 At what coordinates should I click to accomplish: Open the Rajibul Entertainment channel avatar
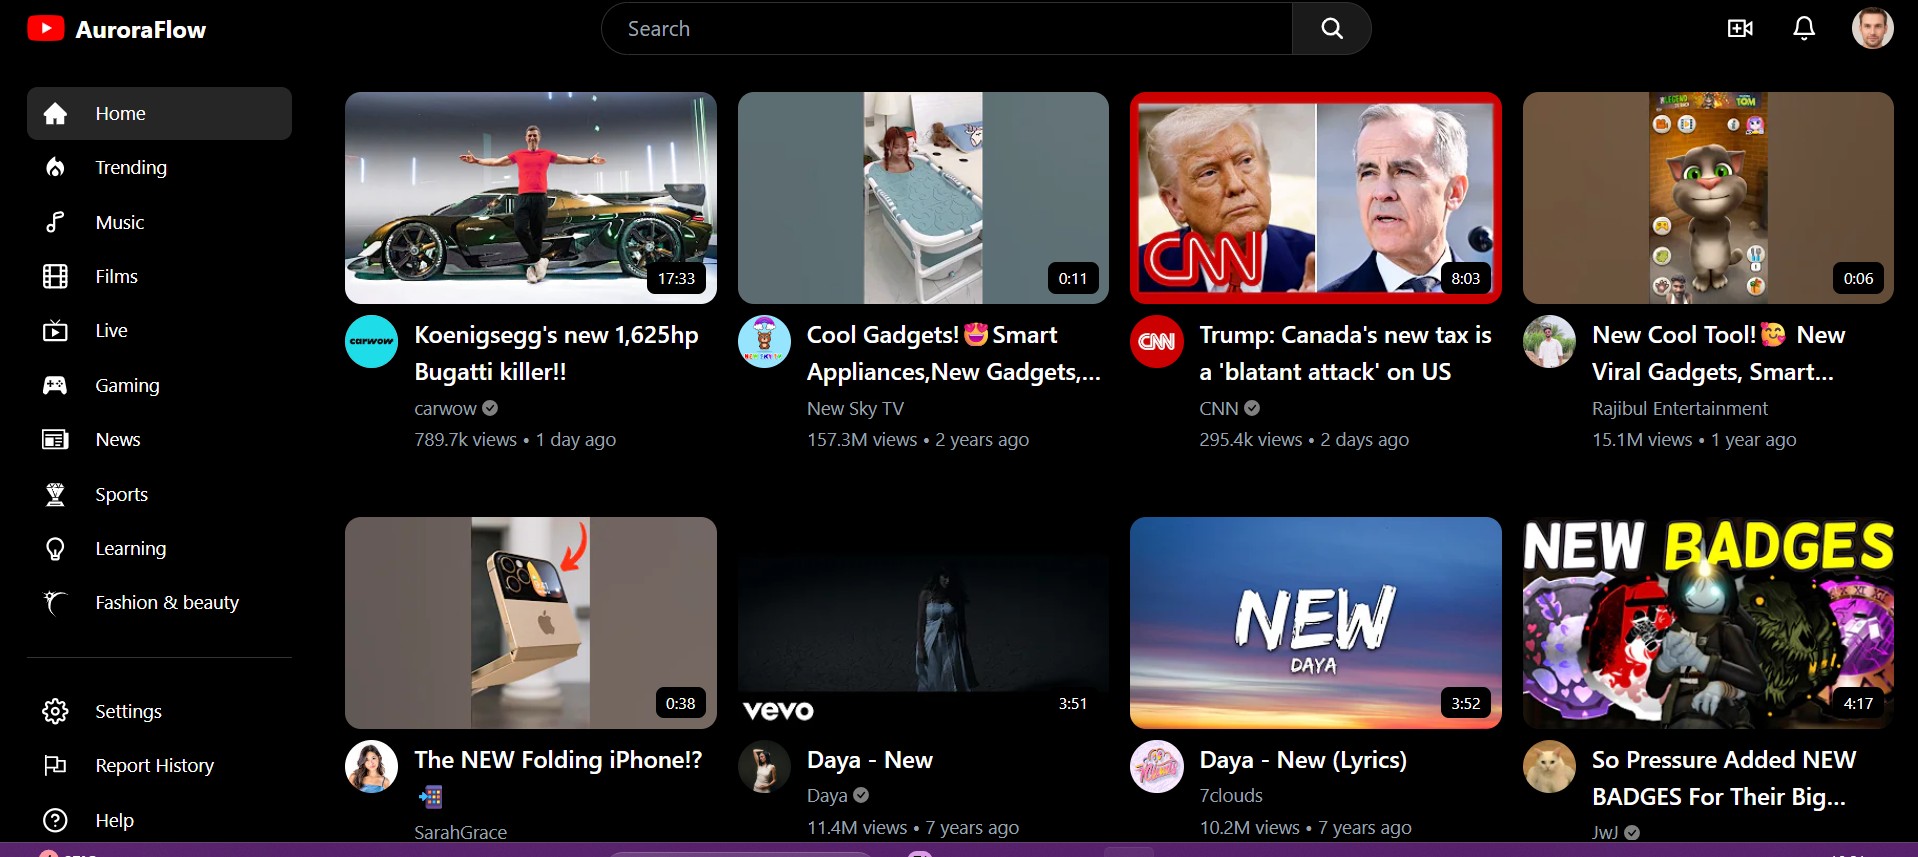pos(1549,342)
